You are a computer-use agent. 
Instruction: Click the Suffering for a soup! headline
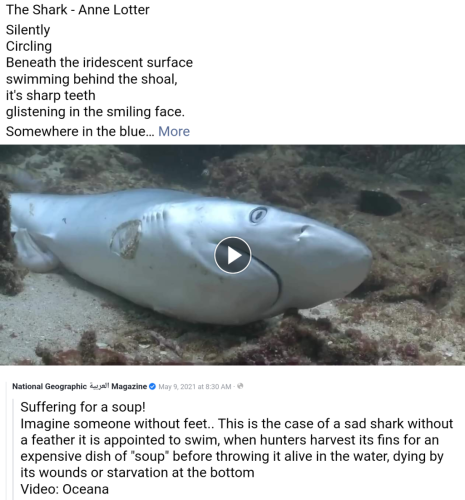83,407
